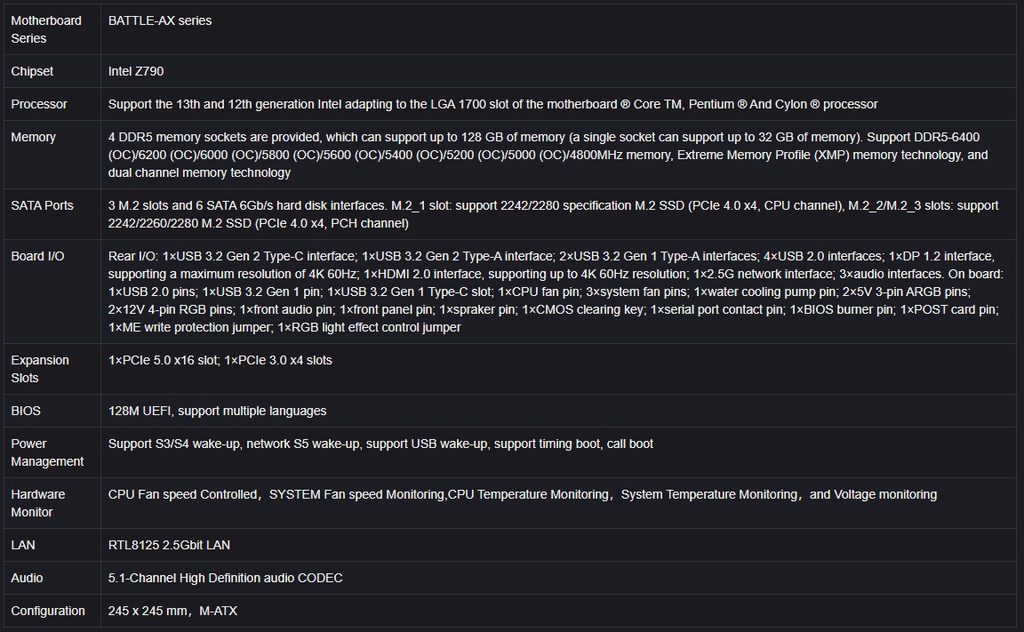Select the BATTLE-AX series value text
This screenshot has width=1024, height=632.
[x=160, y=20]
